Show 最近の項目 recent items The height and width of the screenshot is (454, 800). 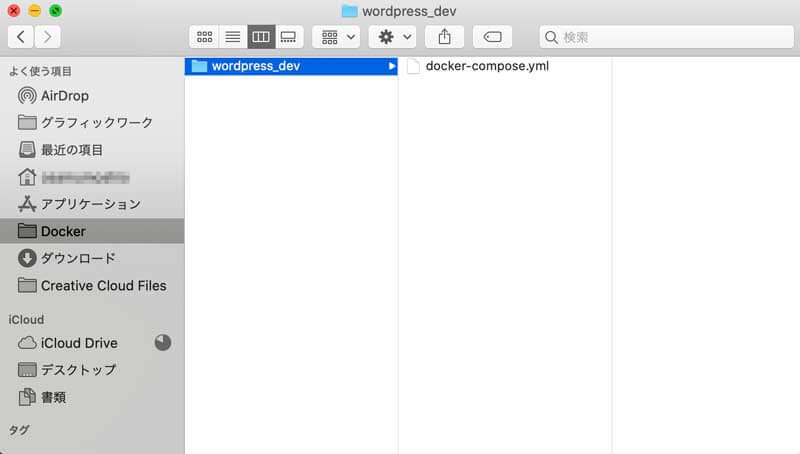click(x=71, y=150)
